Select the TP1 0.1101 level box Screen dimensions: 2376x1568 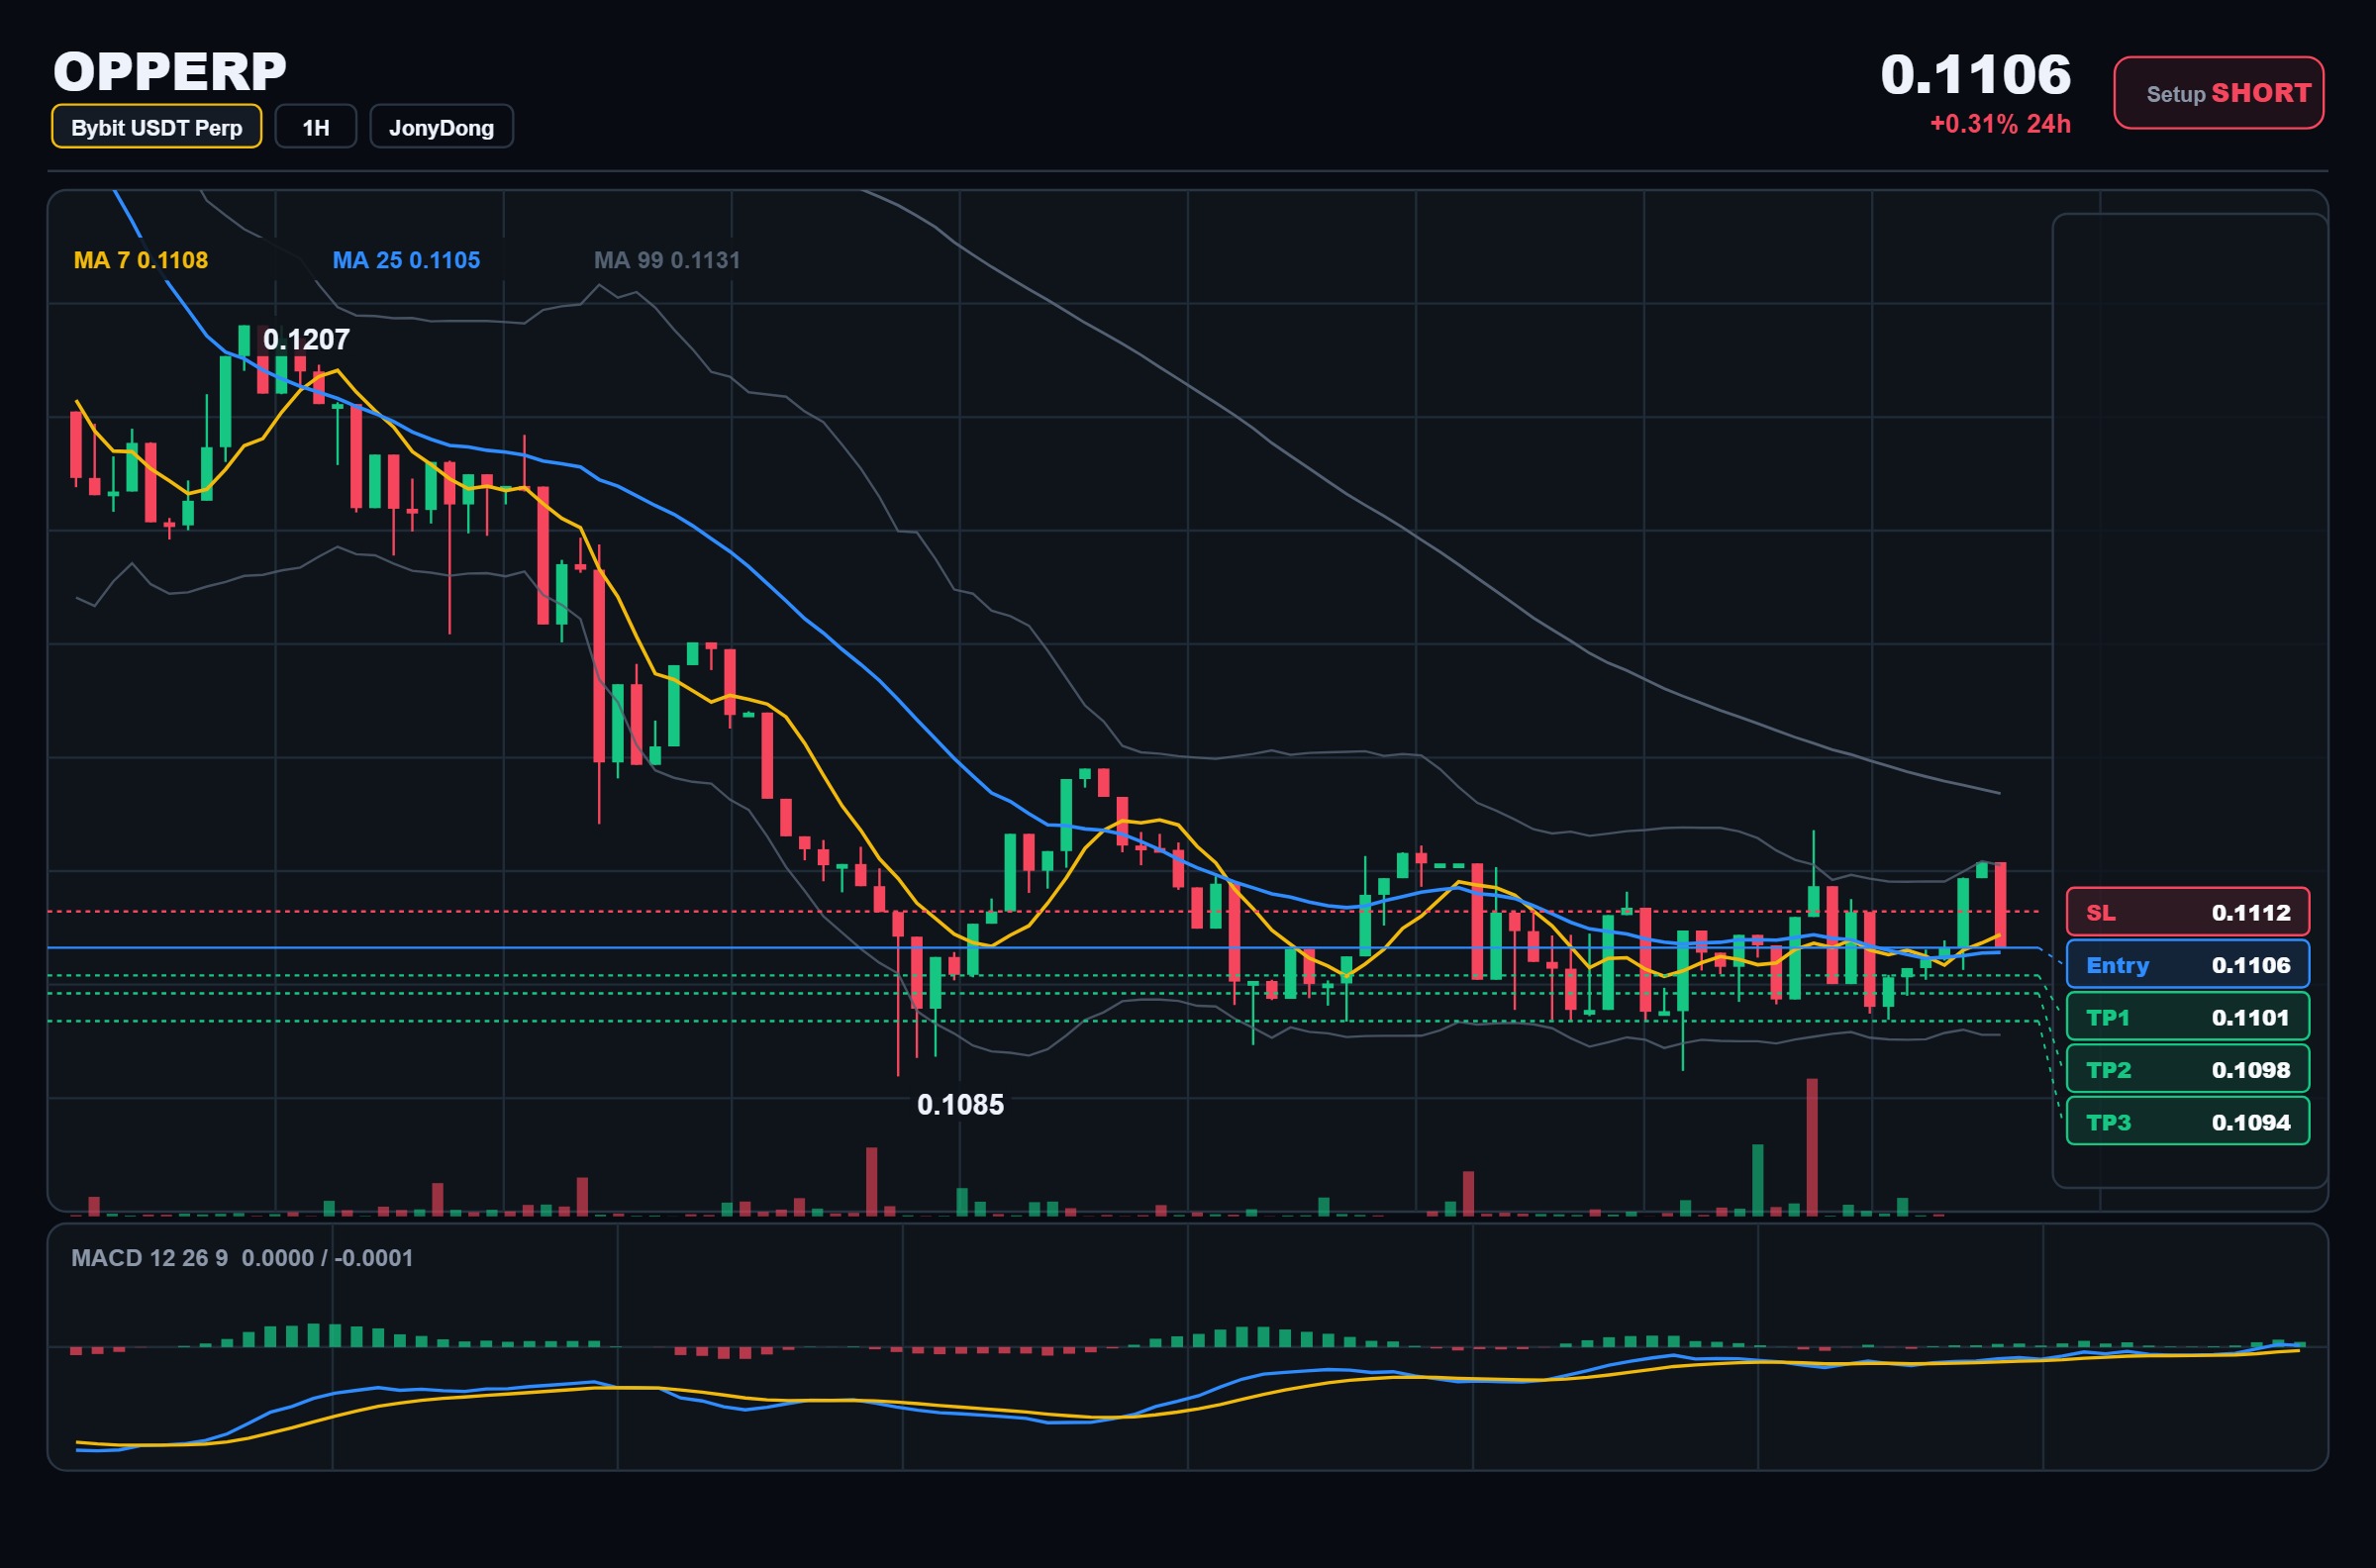(x=2188, y=1017)
